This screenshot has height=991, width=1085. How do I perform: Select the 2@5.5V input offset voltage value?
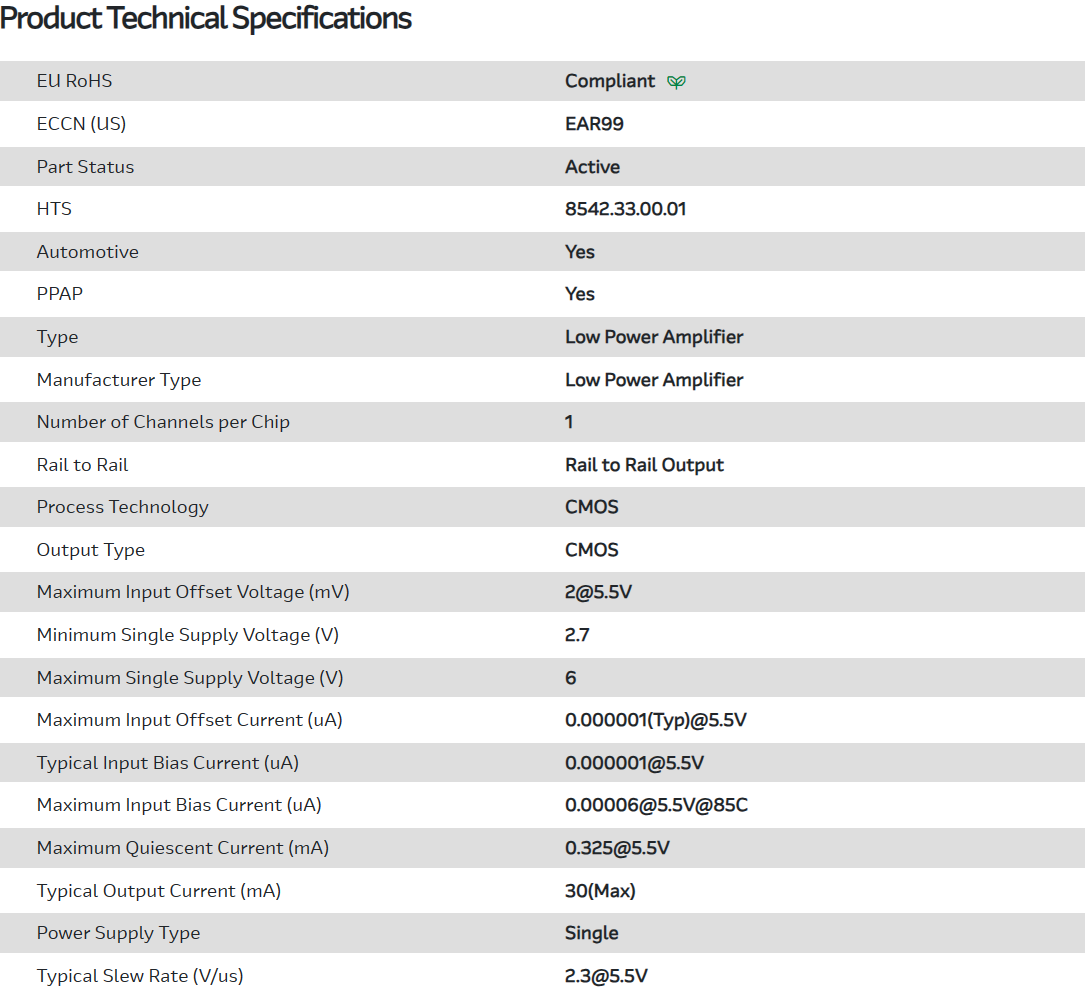tap(598, 592)
